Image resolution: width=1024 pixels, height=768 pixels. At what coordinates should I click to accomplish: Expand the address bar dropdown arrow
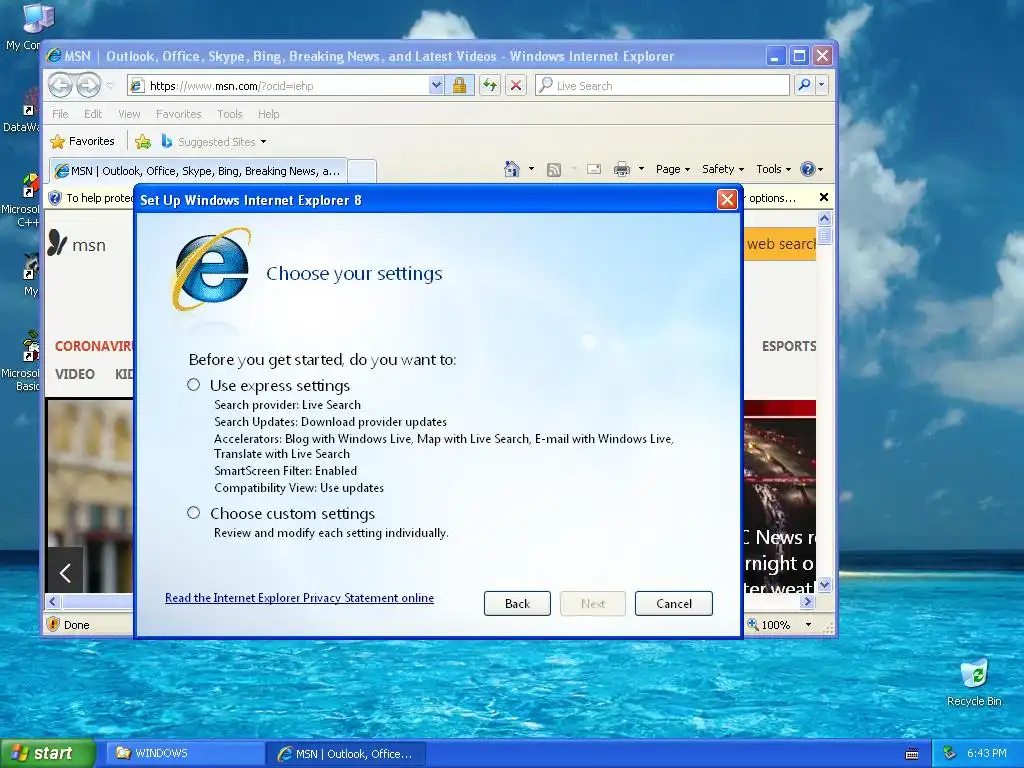pyautogui.click(x=436, y=86)
